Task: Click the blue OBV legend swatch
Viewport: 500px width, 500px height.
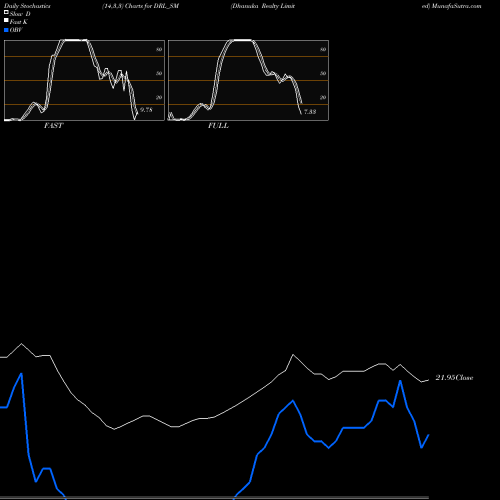Action: [x=6, y=30]
